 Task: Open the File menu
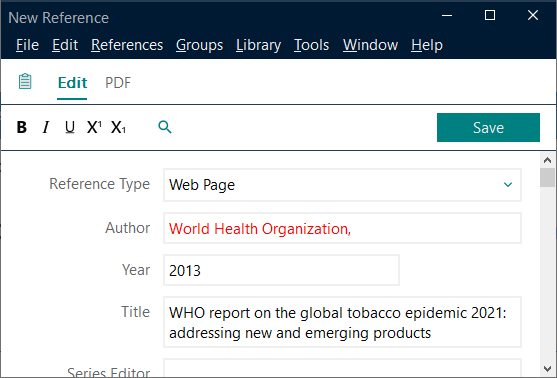pos(27,45)
